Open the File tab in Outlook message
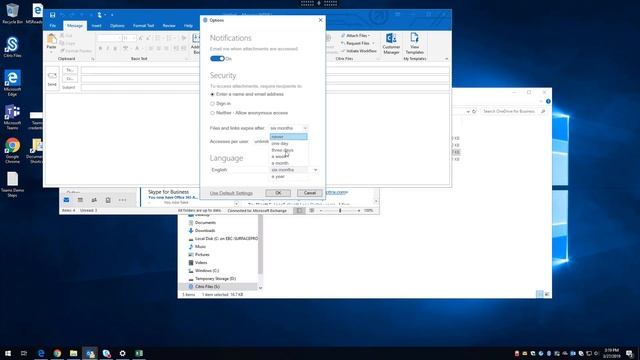 pos(53,26)
